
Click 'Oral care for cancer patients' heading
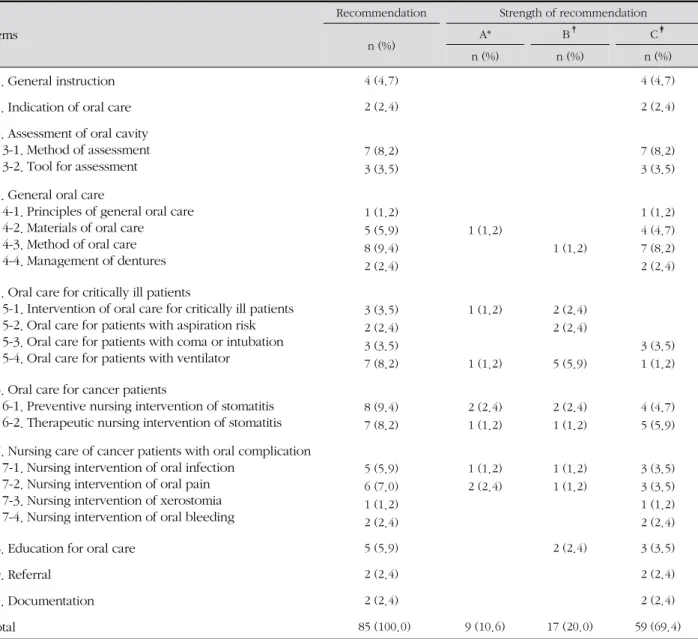87,390
